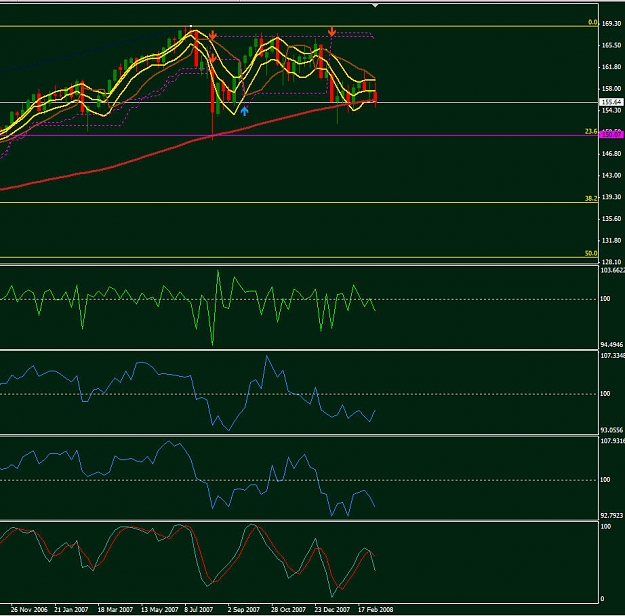Click the 128.10 price axis value
The width and height of the screenshot is (625, 616).
(x=611, y=262)
